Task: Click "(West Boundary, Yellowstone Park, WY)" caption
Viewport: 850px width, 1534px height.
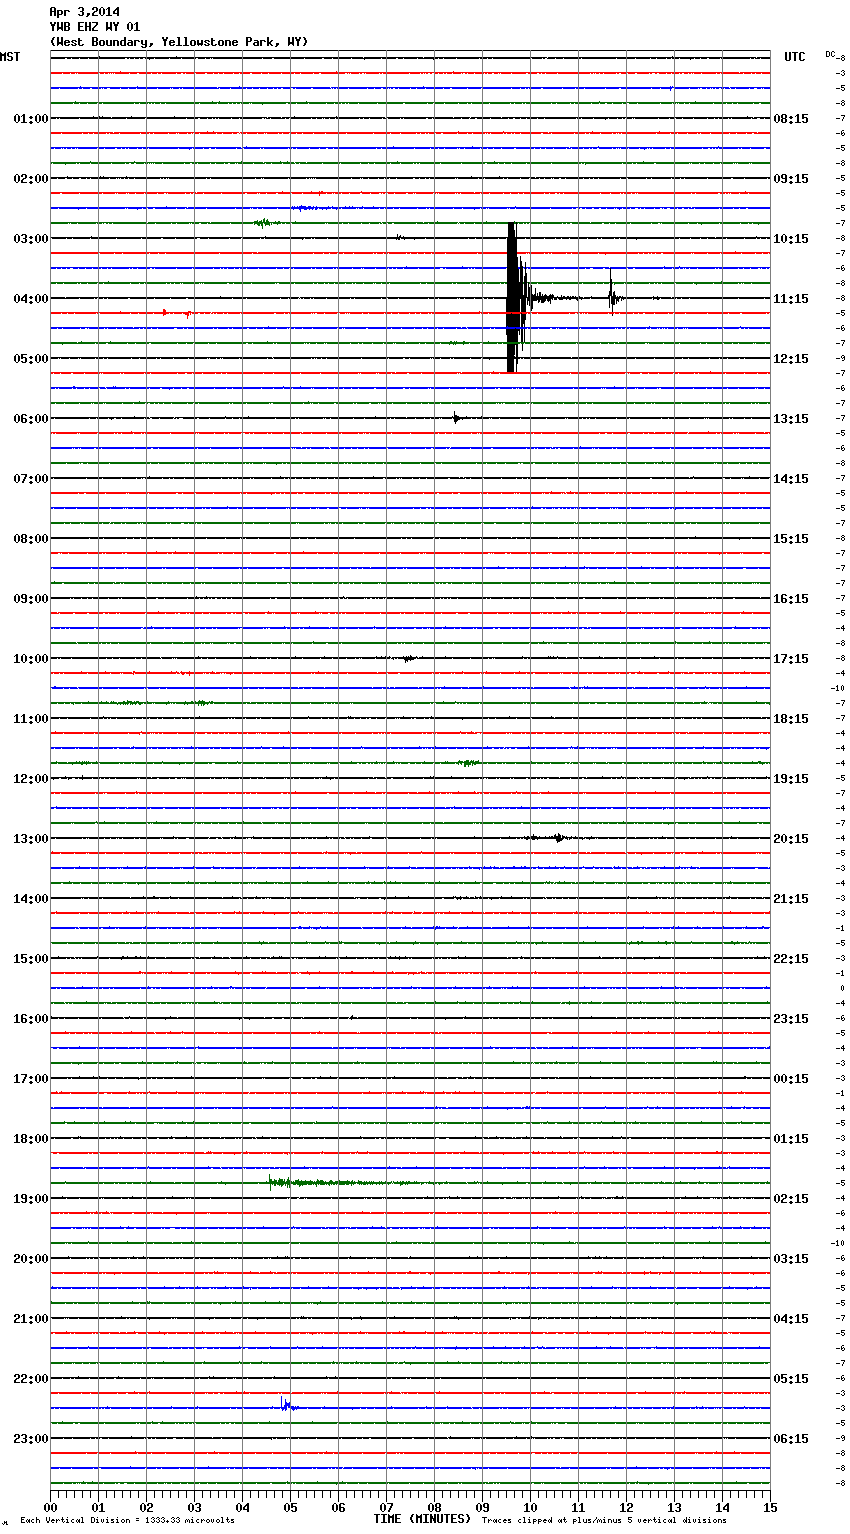Action: click(x=179, y=42)
